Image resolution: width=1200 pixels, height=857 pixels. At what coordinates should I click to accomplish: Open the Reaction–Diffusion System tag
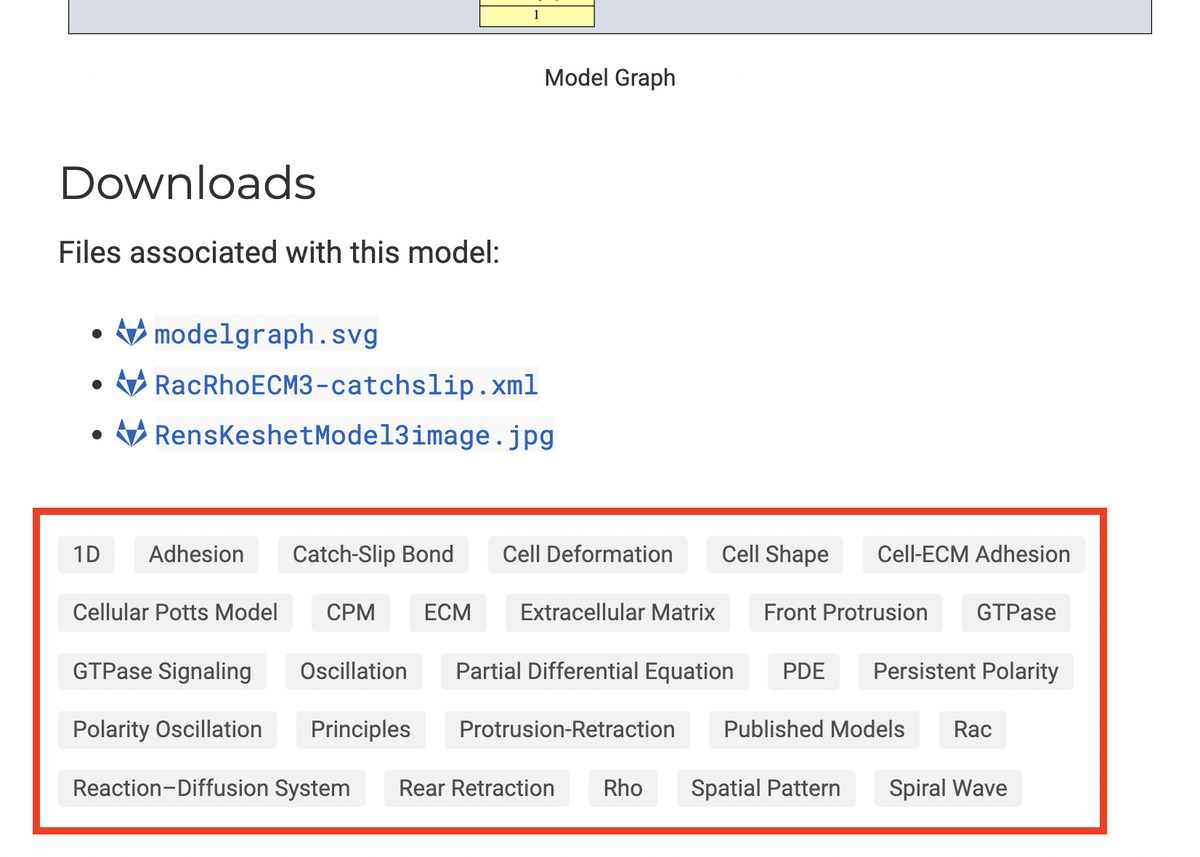[211, 788]
